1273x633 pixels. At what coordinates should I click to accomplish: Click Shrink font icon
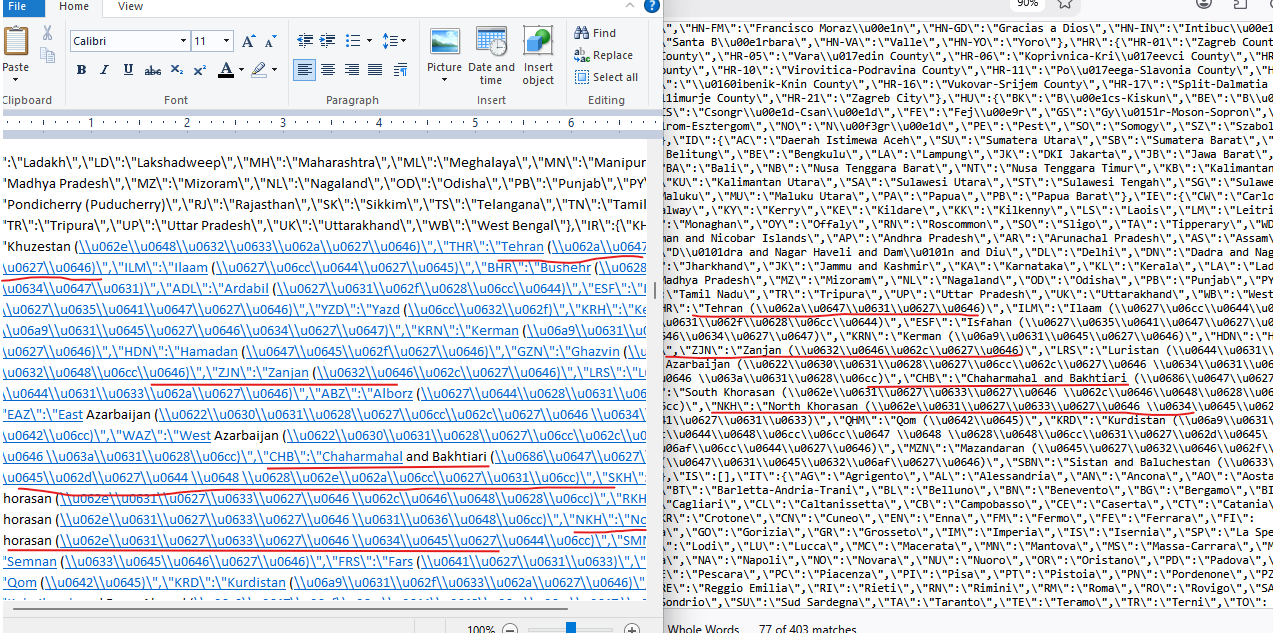(x=270, y=41)
